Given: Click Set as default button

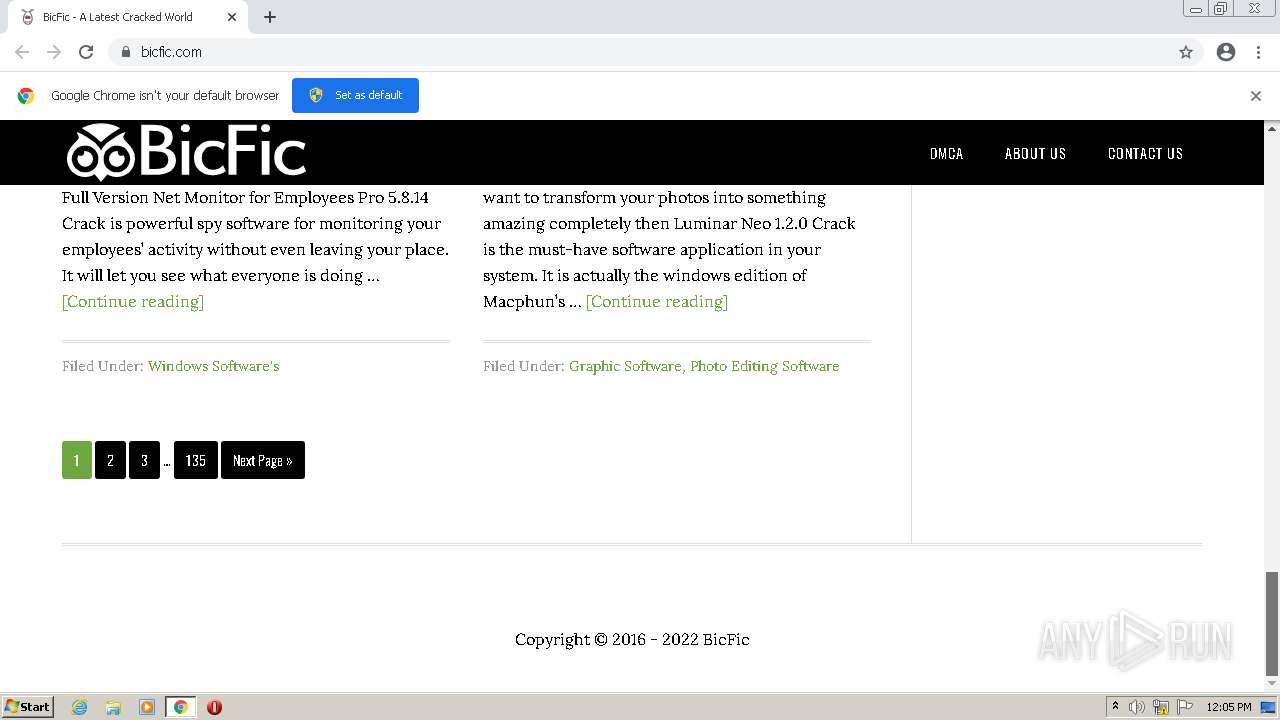Looking at the screenshot, I should coord(355,95).
